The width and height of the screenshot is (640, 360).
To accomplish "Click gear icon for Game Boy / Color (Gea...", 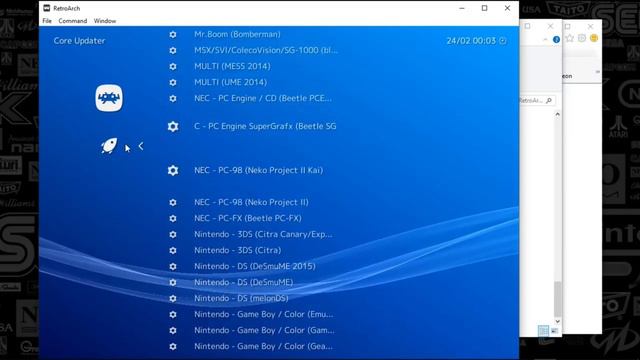I will pos(173,346).
